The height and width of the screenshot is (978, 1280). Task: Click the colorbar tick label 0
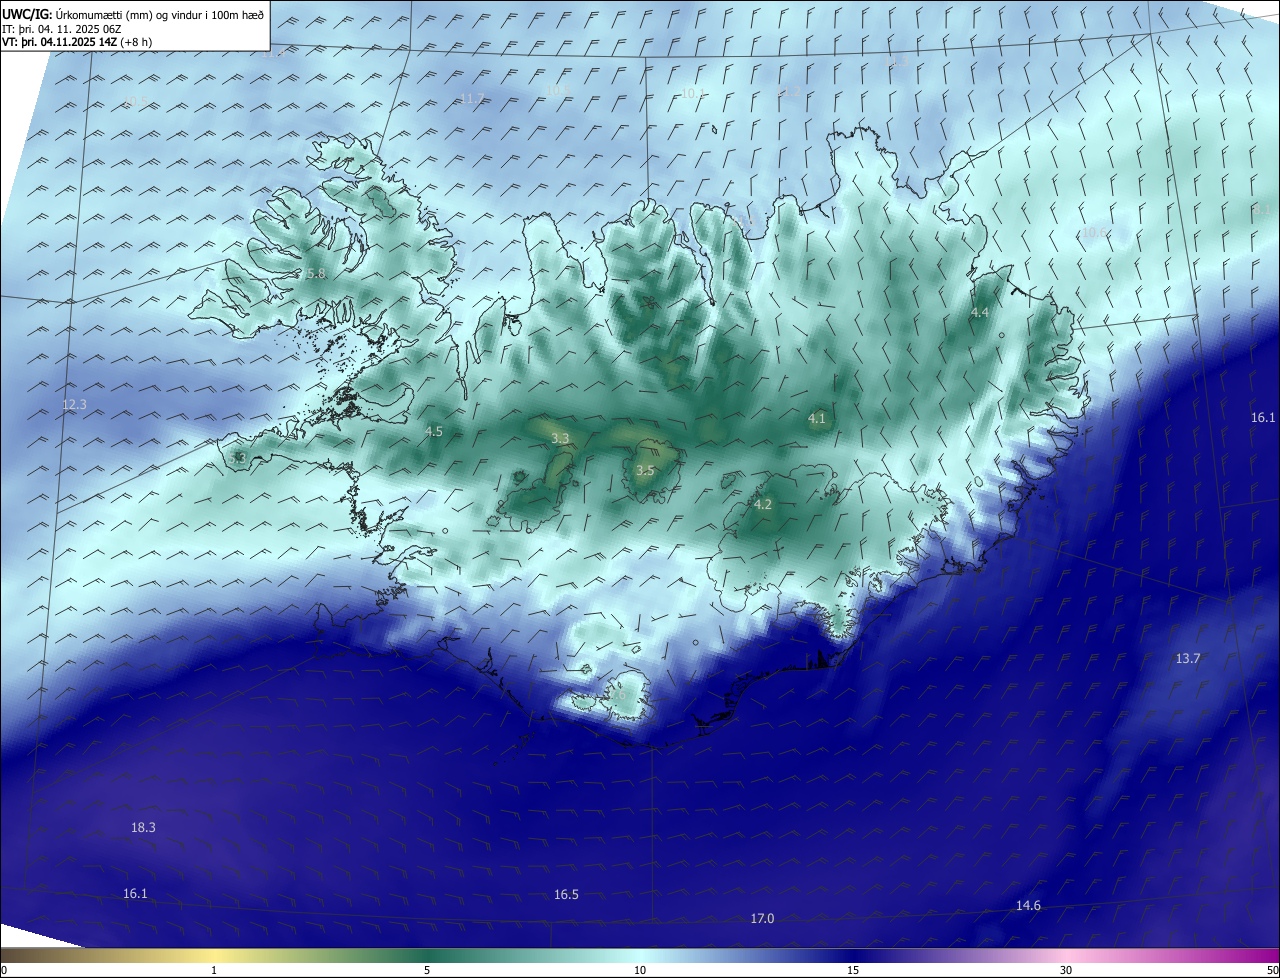4,970
